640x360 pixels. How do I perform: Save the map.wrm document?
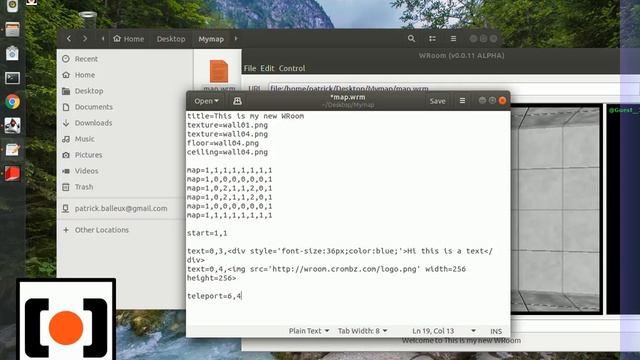pos(438,101)
